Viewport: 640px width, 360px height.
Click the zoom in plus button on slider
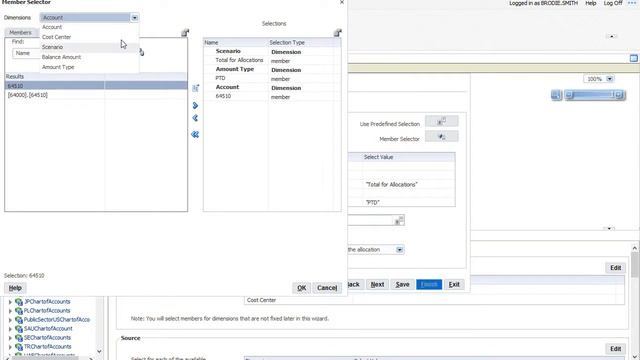(619, 95)
